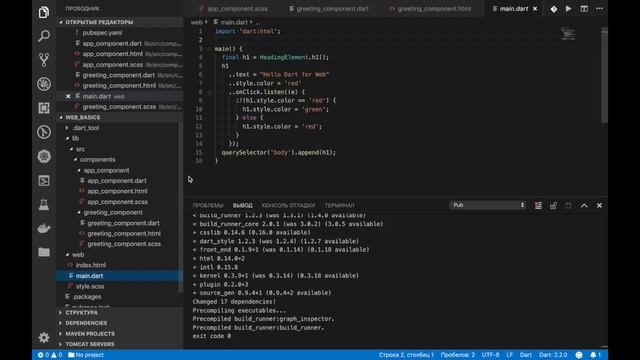640x360 pixels.
Task: Open the Explorer view in activity bar
Action: [44, 12]
